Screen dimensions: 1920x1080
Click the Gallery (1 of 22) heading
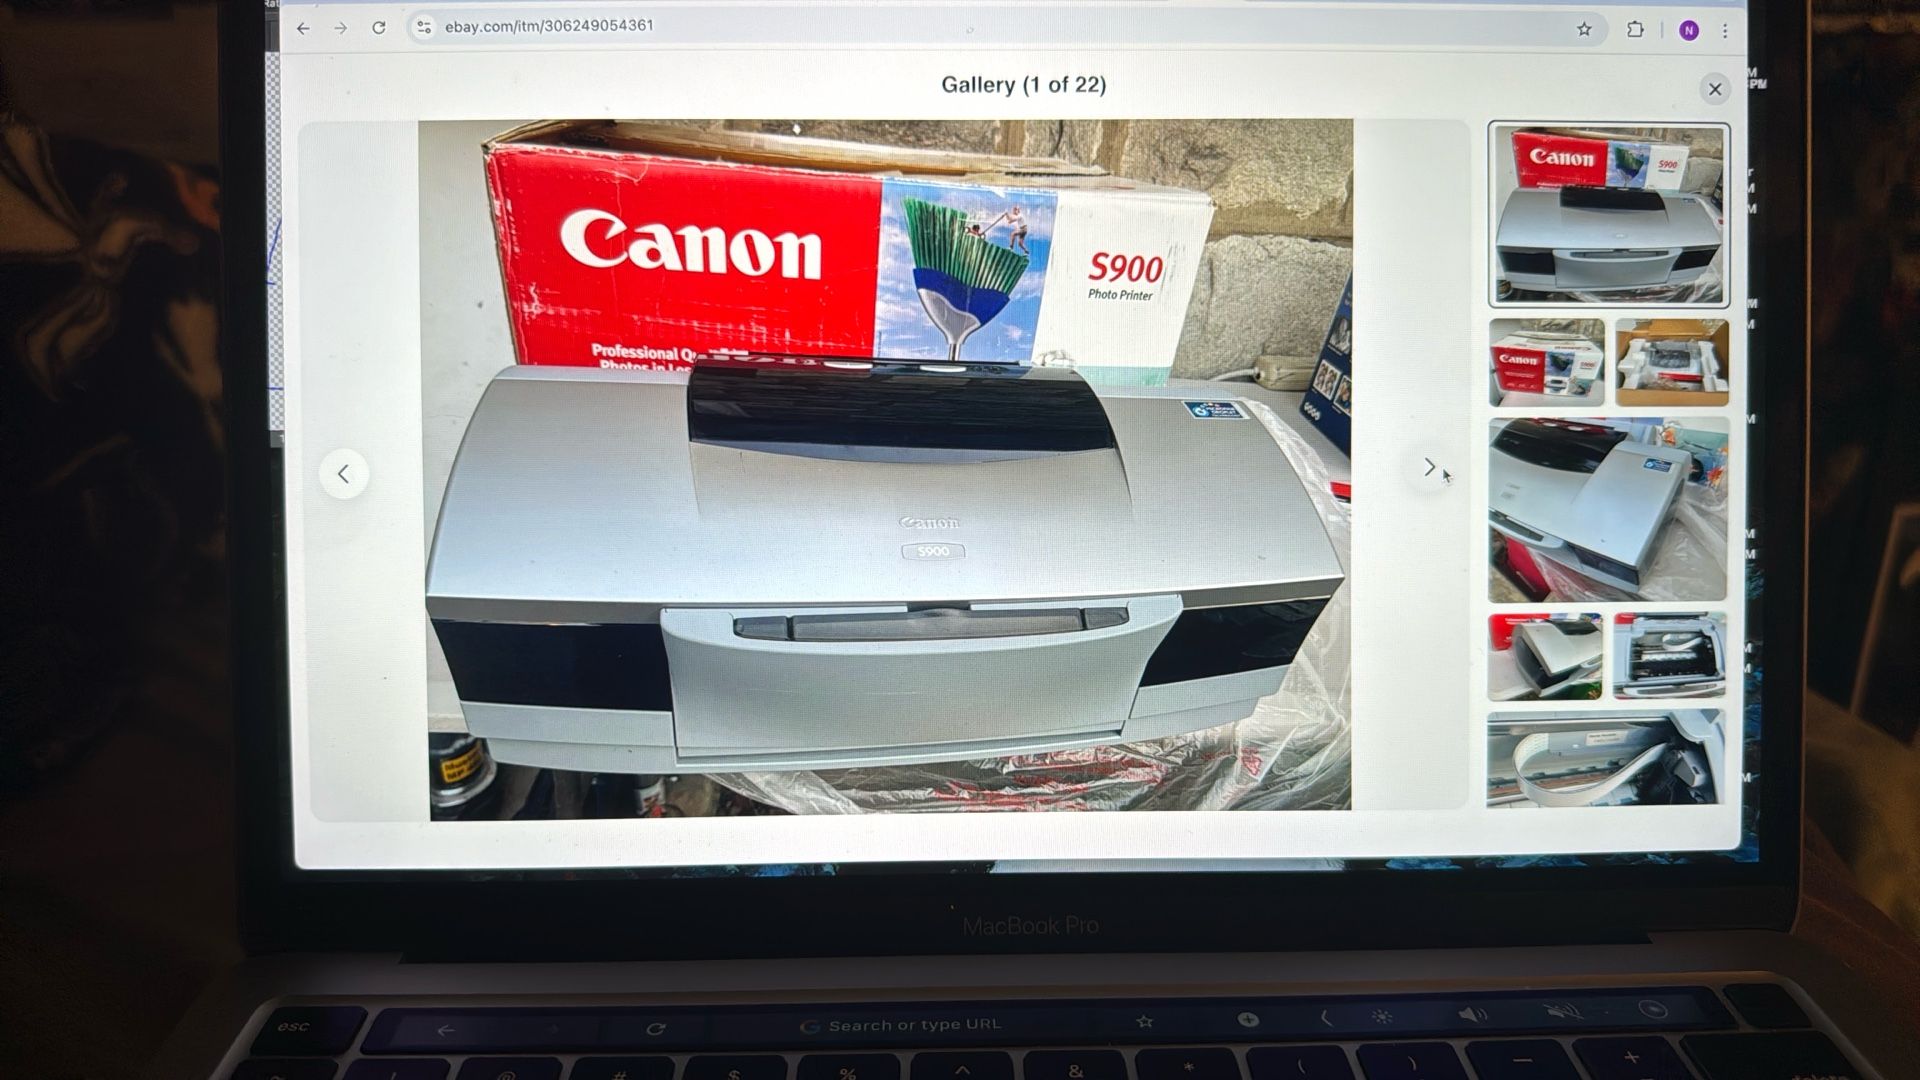pos(1023,85)
